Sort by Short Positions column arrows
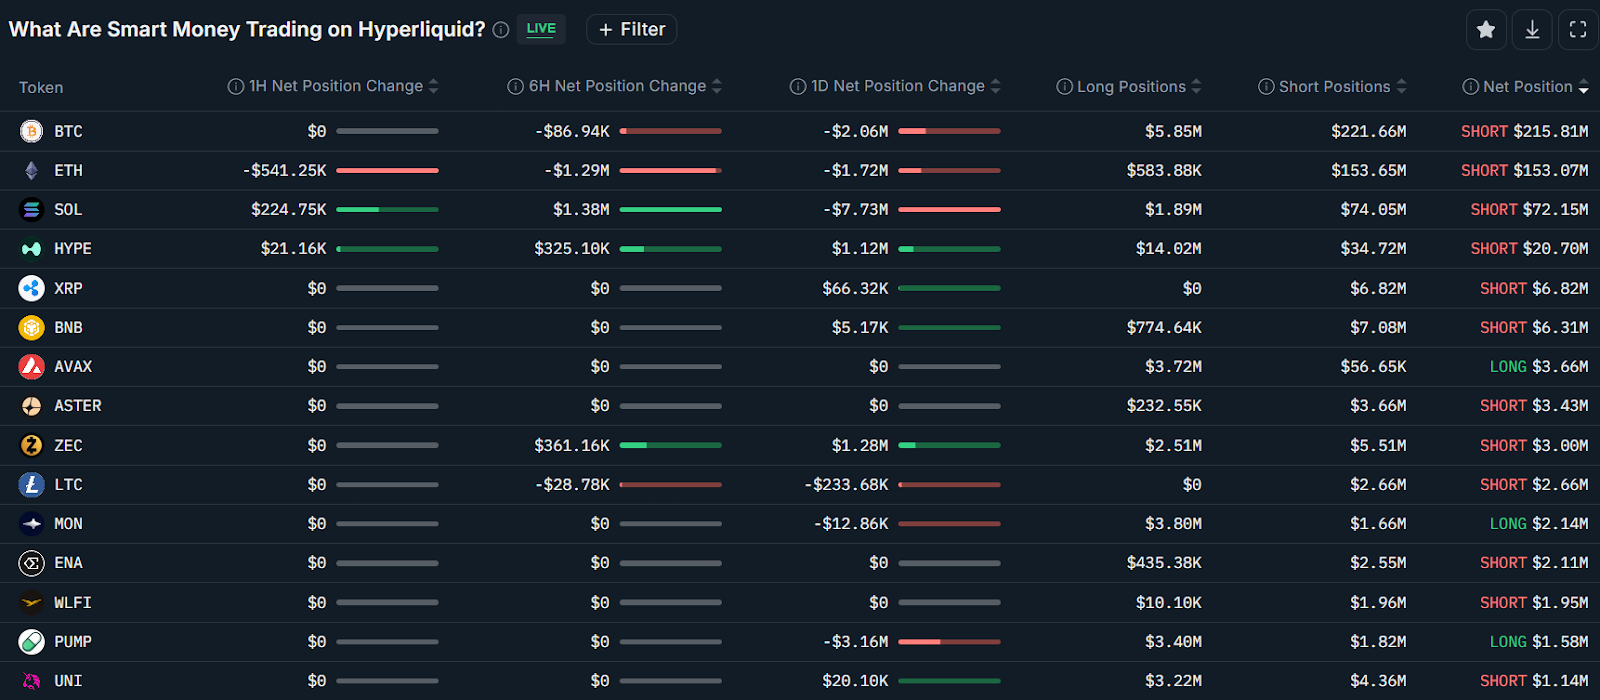1600x700 pixels. pyautogui.click(x=1402, y=87)
